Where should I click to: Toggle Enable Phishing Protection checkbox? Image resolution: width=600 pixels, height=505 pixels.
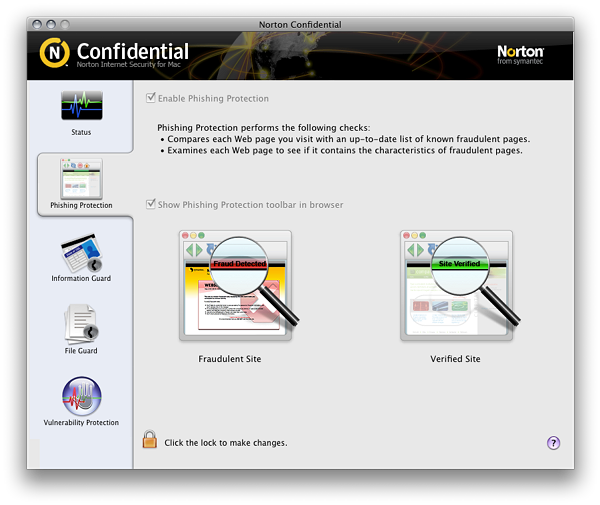coord(151,98)
